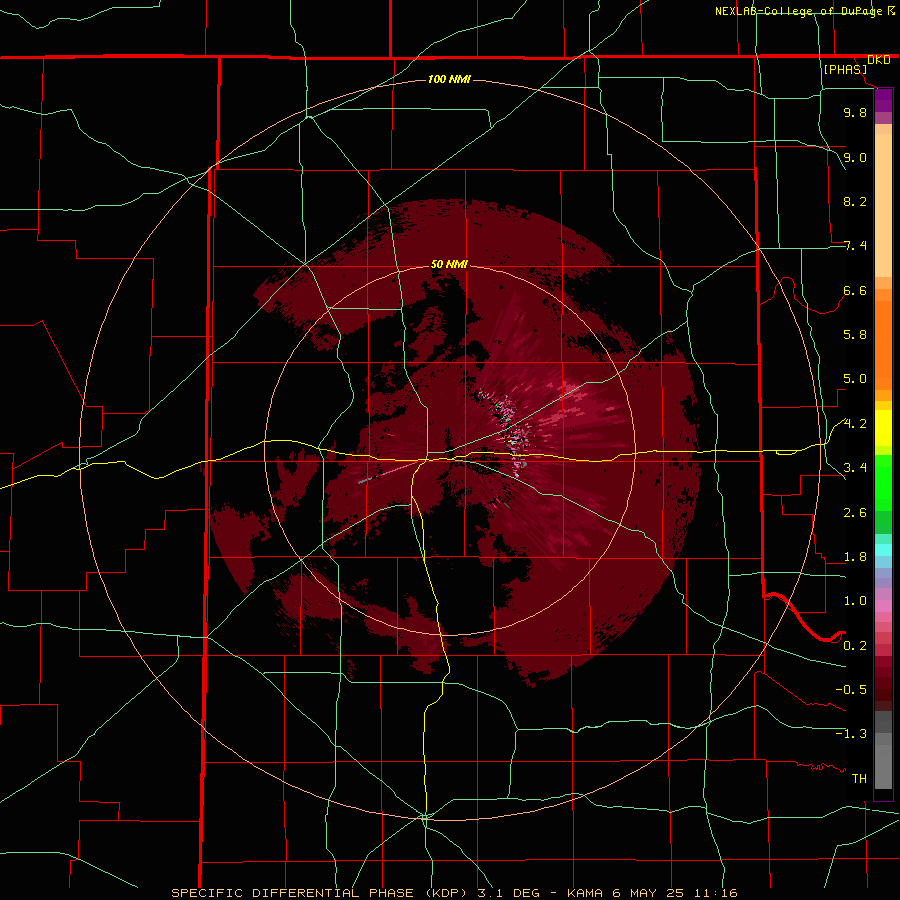
Task: Click the 8.2 value on color scale
Action: tap(855, 201)
